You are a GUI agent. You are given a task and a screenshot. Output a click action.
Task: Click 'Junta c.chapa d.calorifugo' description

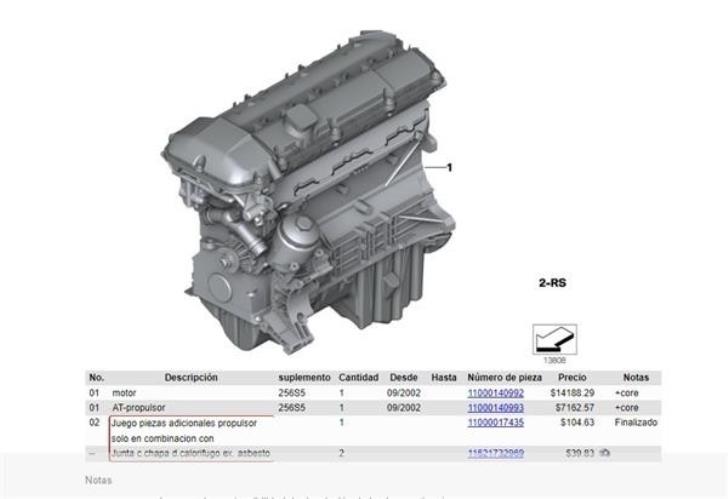(x=190, y=453)
